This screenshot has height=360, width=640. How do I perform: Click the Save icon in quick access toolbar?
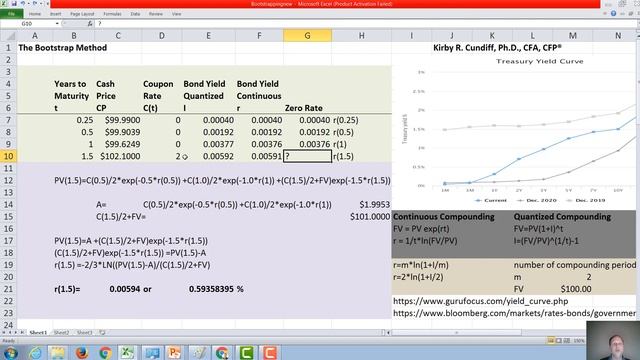click(14, 4)
